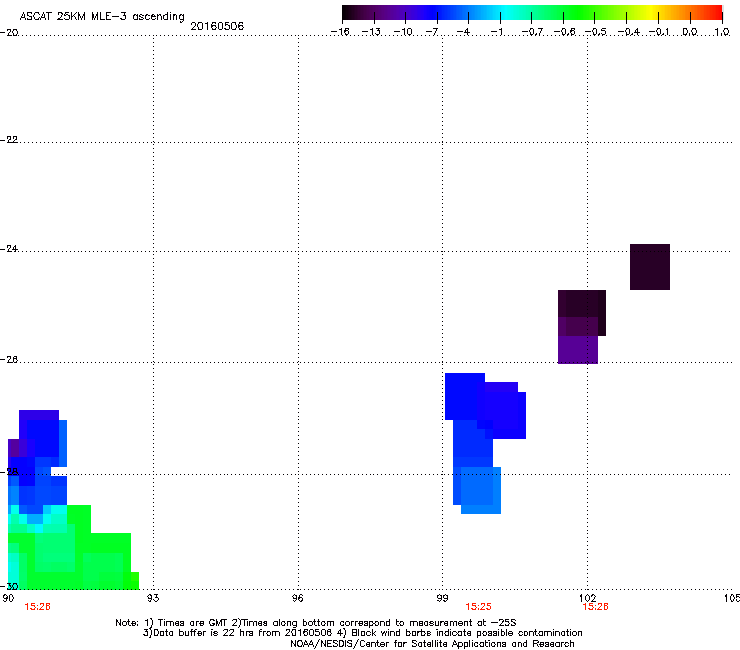Image resolution: width=740 pixels, height=650 pixels.
Task: Click the longitude axis label '90'
Action: click(8, 598)
